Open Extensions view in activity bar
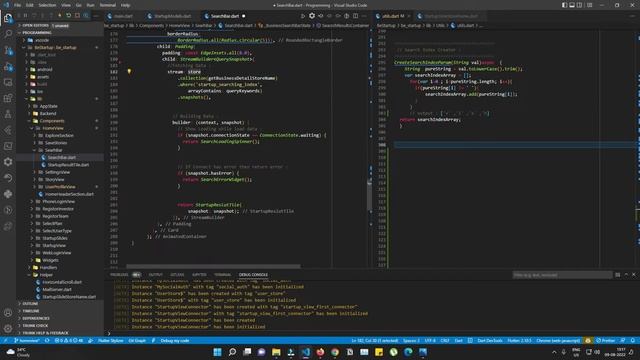640x360 pixels. [x=8, y=98]
